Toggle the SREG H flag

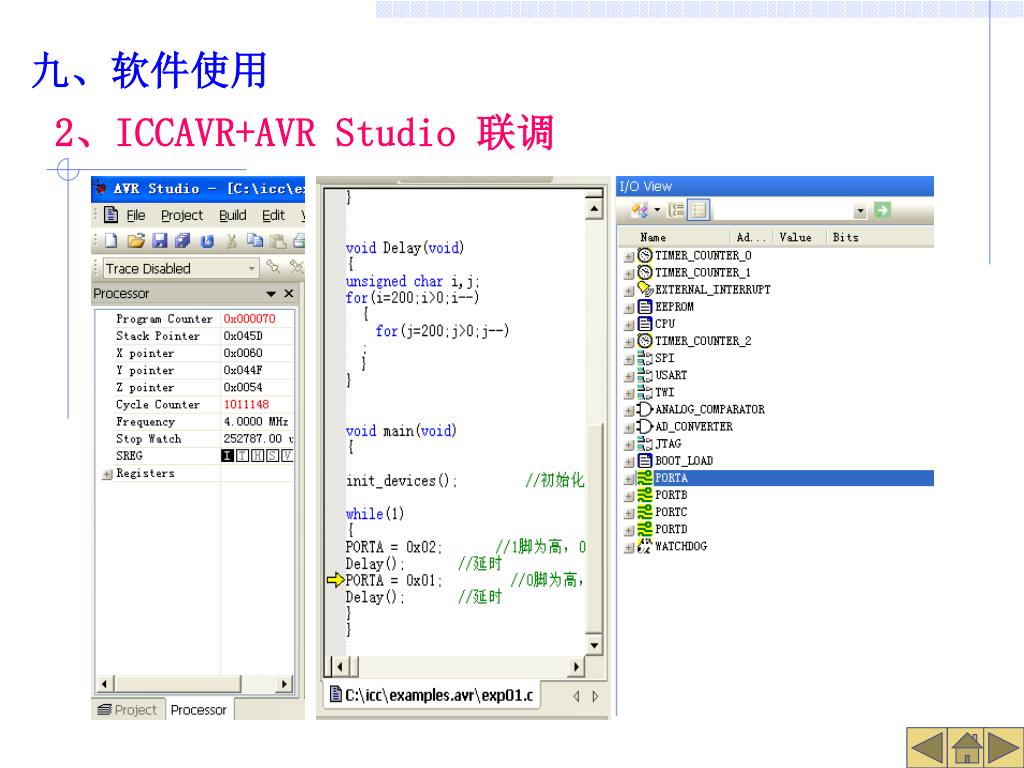(x=257, y=456)
